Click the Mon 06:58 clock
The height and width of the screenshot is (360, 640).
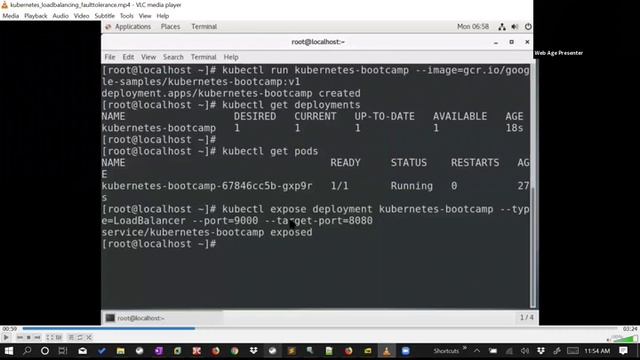coord(473,27)
